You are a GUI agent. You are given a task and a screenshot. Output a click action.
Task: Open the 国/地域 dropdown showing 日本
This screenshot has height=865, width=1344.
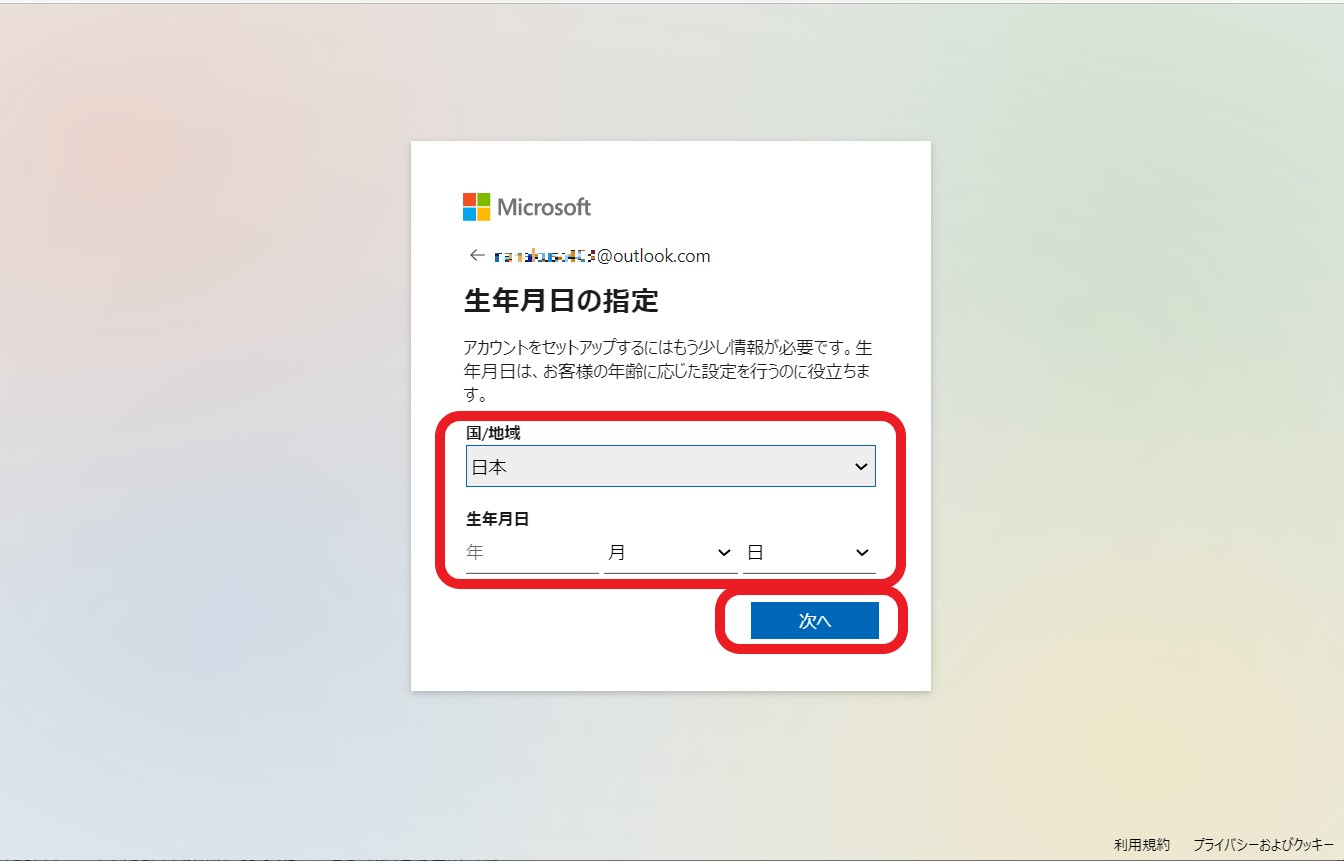tap(671, 467)
